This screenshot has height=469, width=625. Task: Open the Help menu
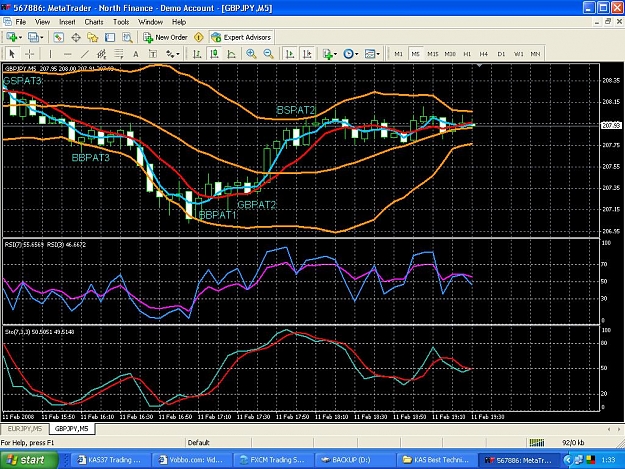click(179, 22)
